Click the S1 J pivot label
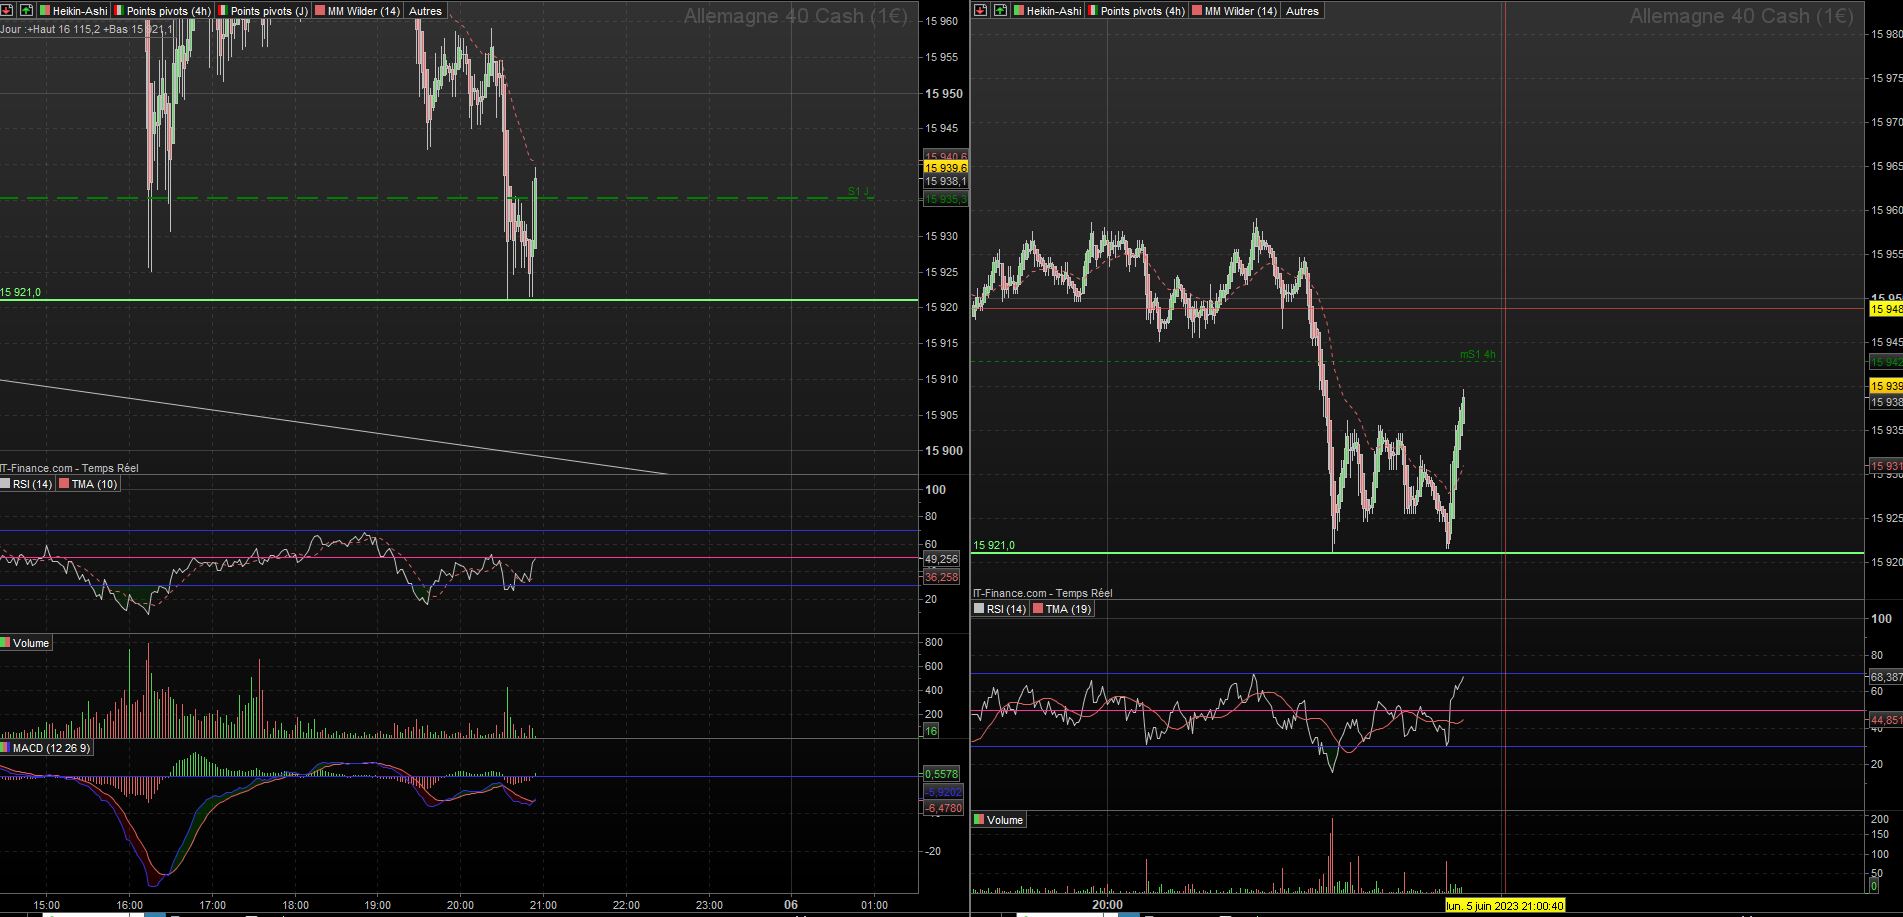The height and width of the screenshot is (917, 1903). [858, 191]
